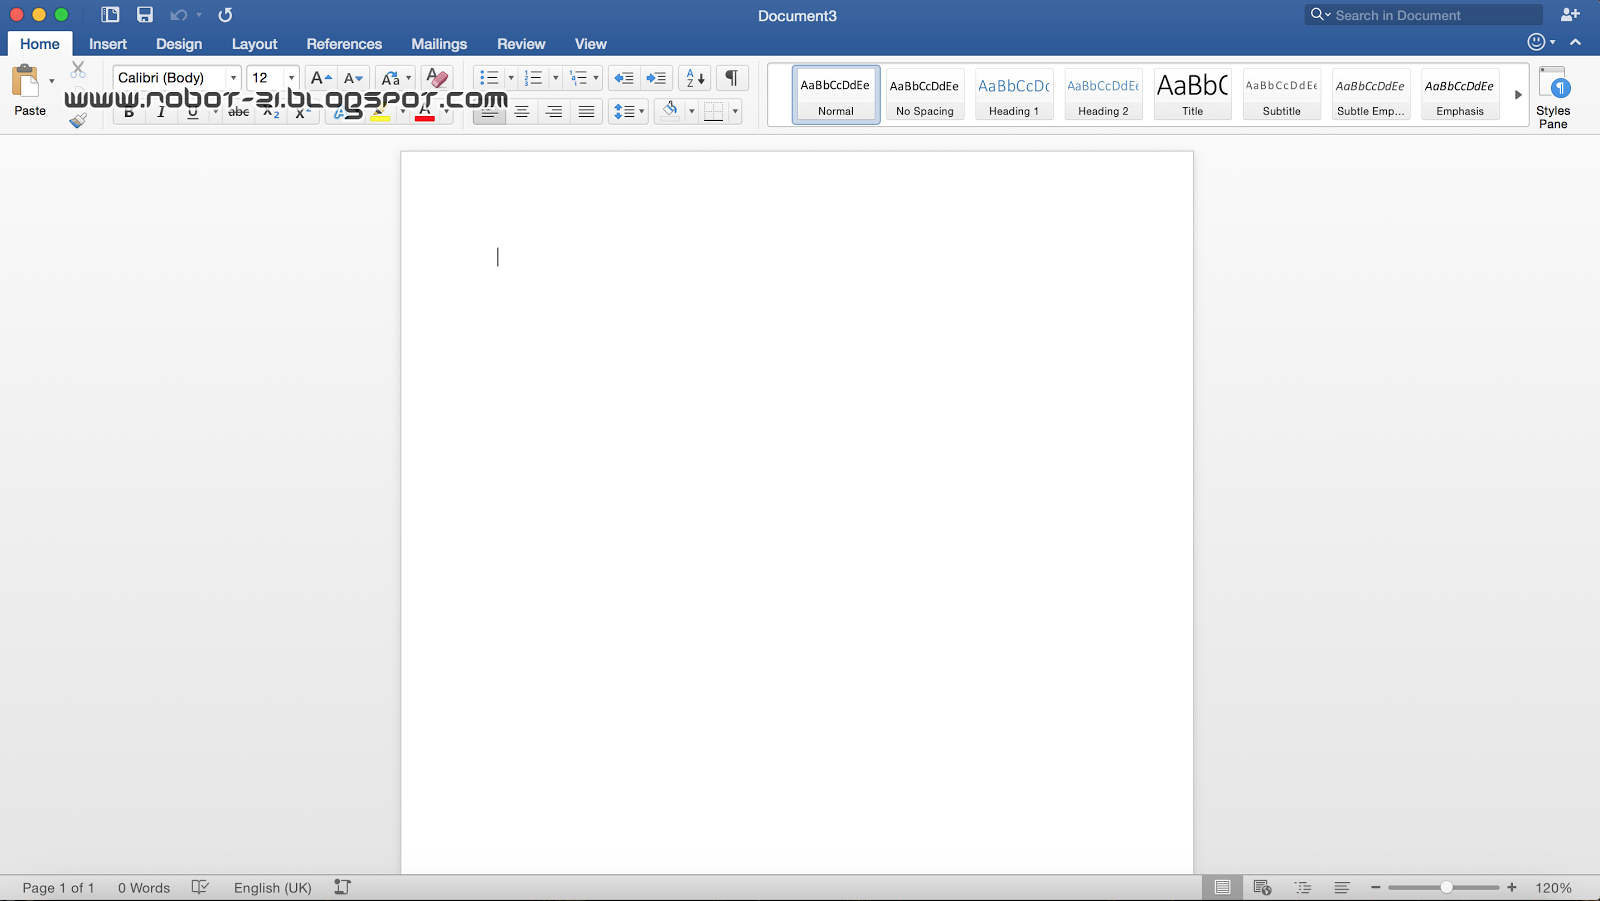Screen dimensions: 1600x901
Task: Click the track changes icon in the status bar
Action: (x=342, y=887)
